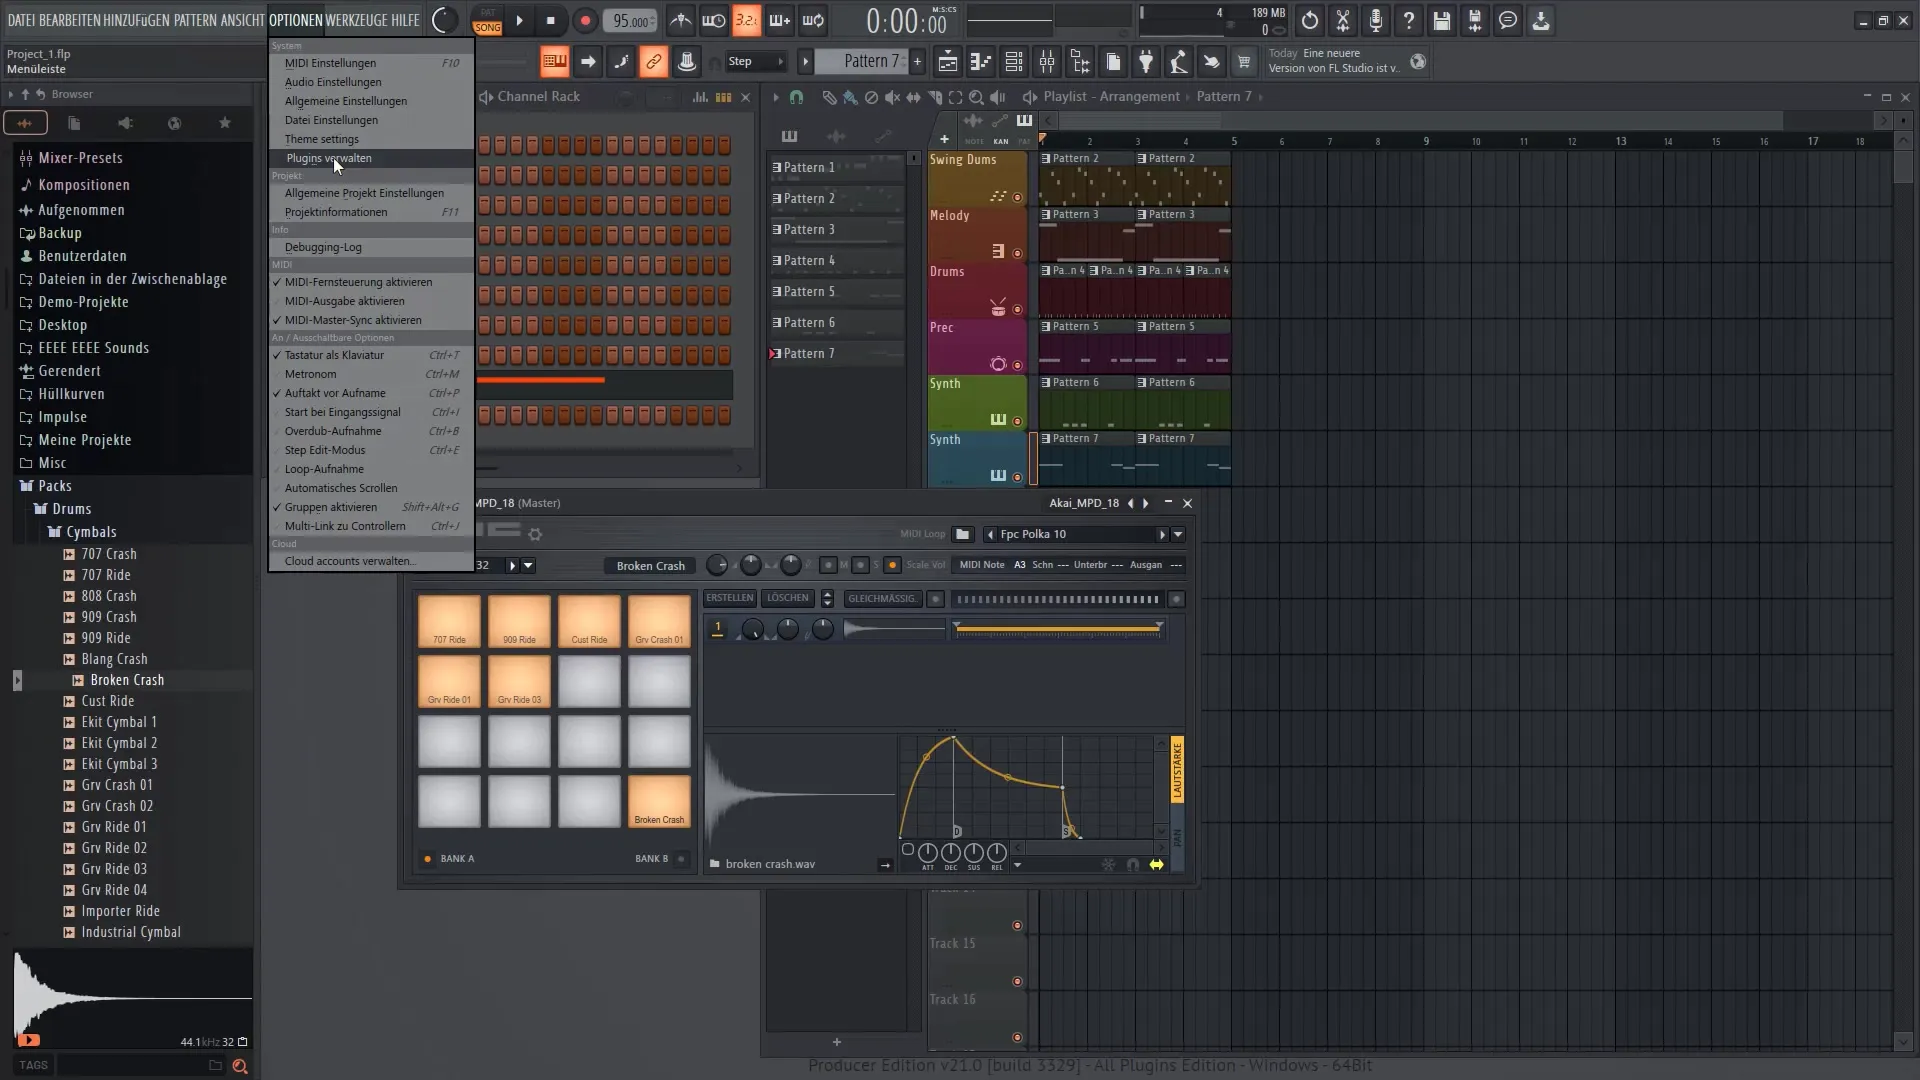The image size is (1920, 1080).
Task: Select the Mute tool in Playlist
Action: point(892,97)
